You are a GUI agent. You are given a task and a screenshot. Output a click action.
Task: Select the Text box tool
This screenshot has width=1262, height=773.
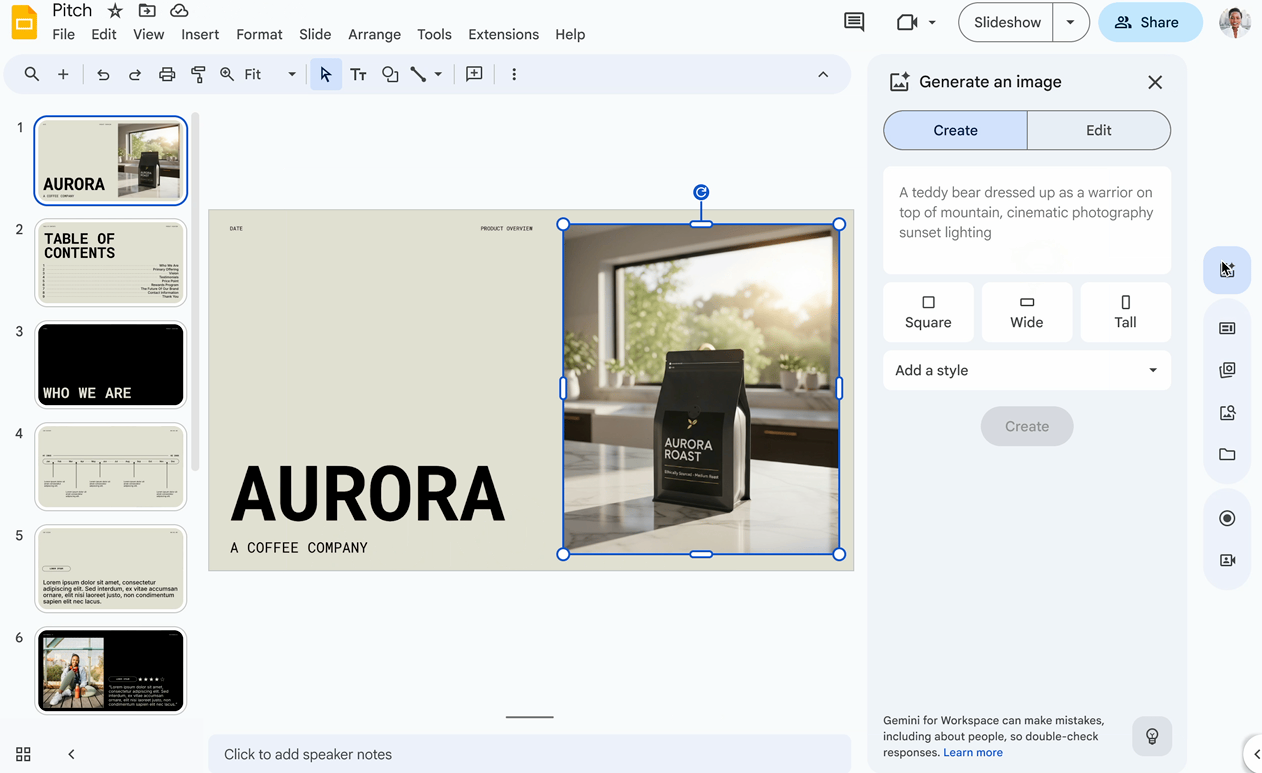point(358,74)
